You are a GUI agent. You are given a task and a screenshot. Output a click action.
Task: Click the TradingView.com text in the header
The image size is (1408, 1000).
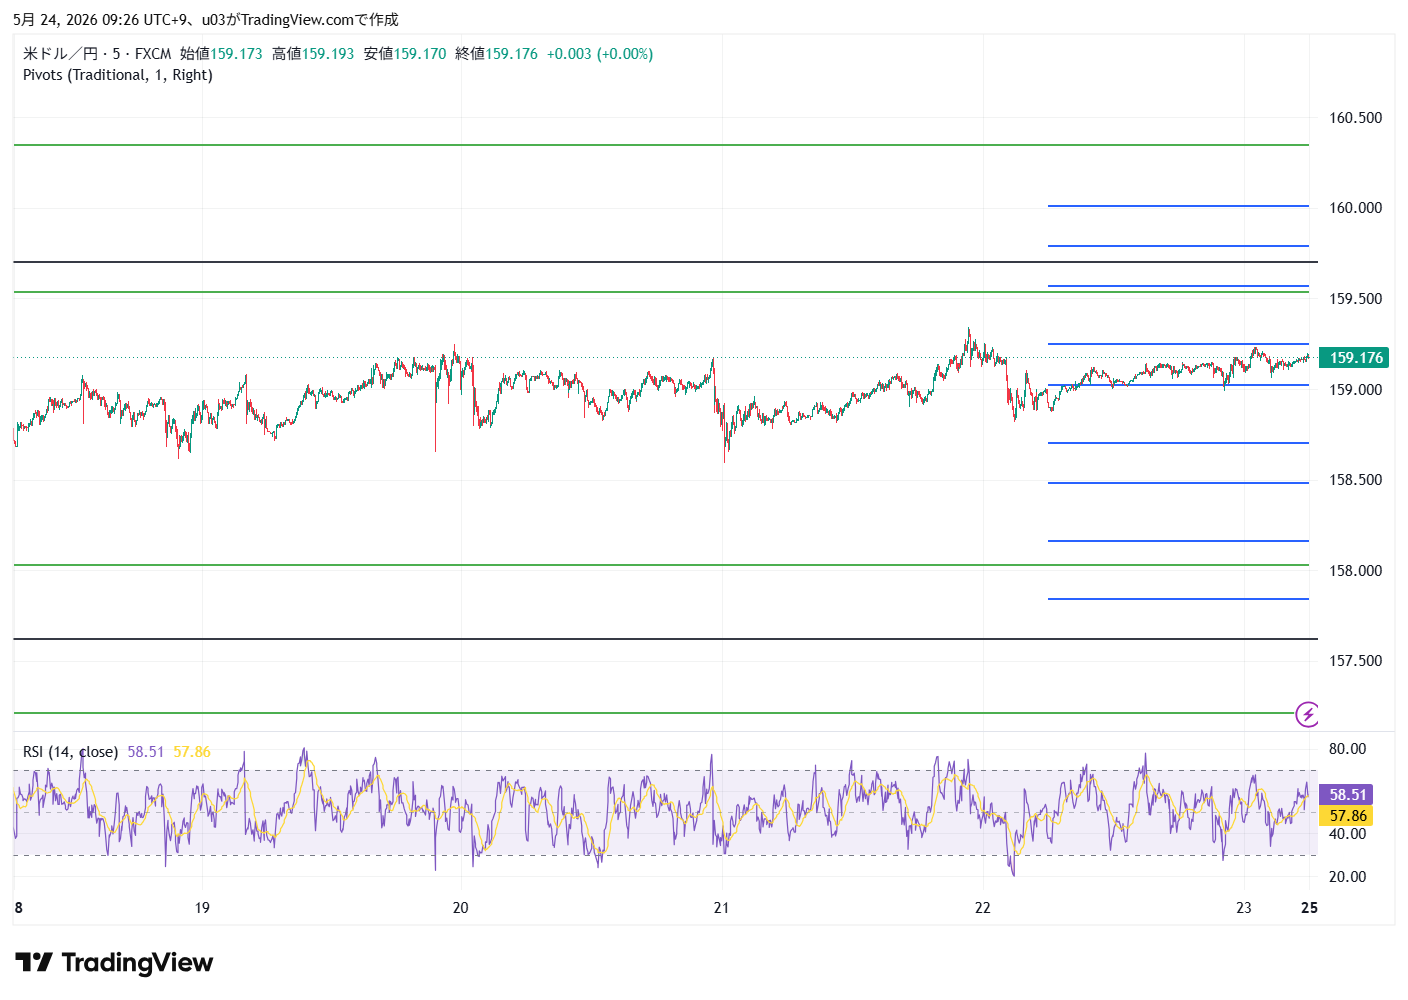click(297, 20)
